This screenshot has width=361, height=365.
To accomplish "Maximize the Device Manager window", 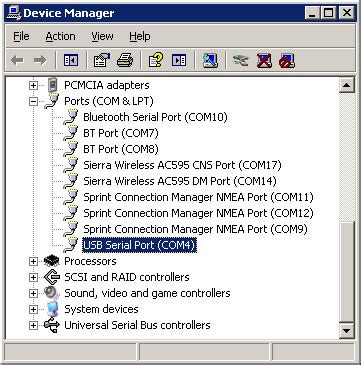I will coord(329,13).
